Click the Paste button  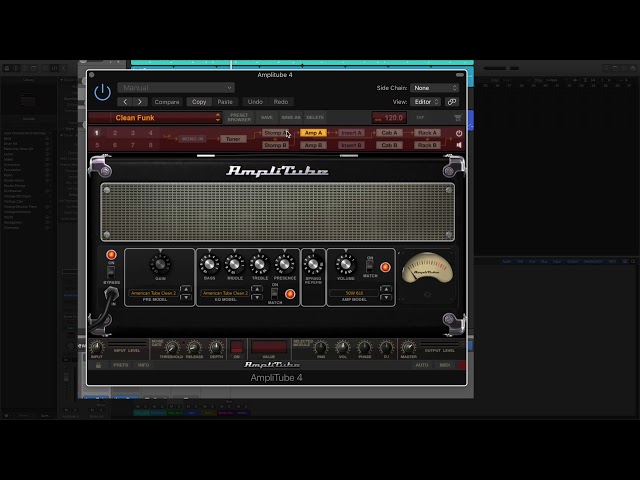point(225,102)
